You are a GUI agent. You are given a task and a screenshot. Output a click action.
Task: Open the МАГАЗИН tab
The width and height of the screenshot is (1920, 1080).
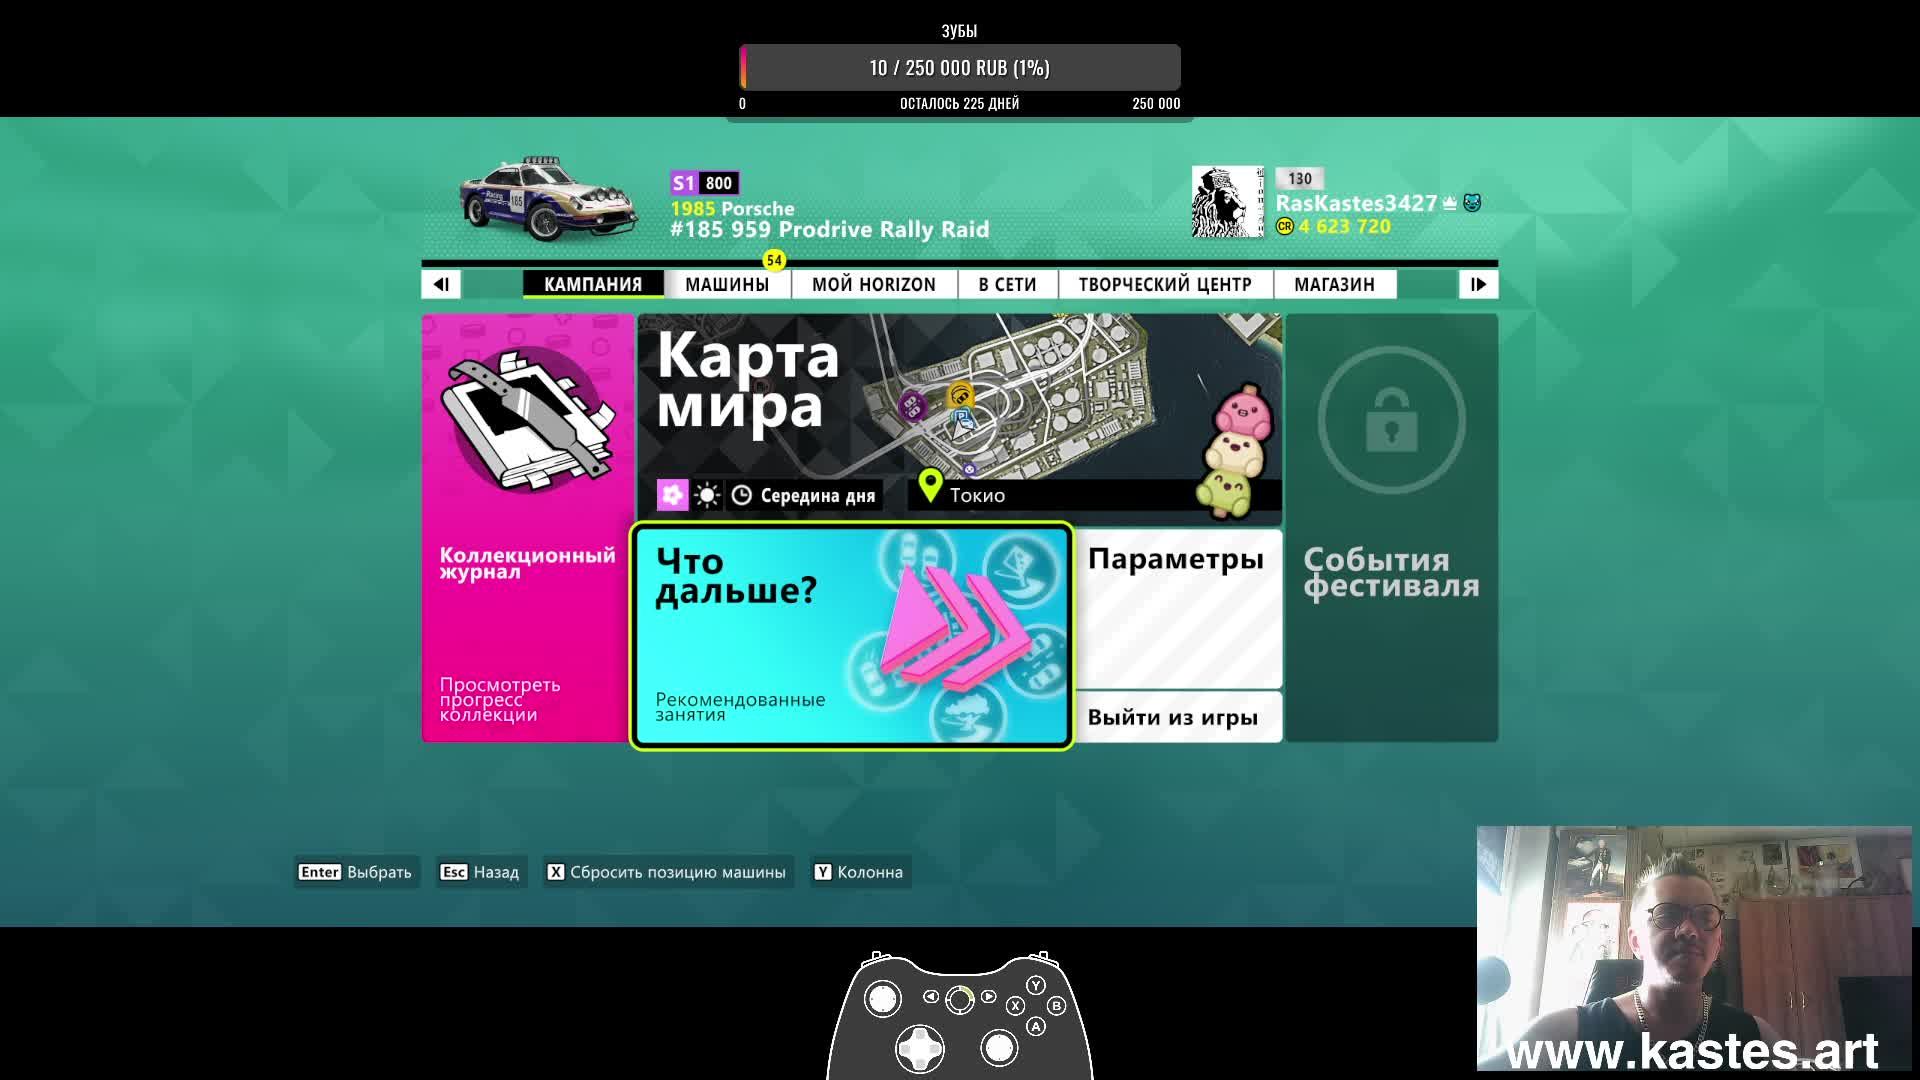pos(1334,284)
